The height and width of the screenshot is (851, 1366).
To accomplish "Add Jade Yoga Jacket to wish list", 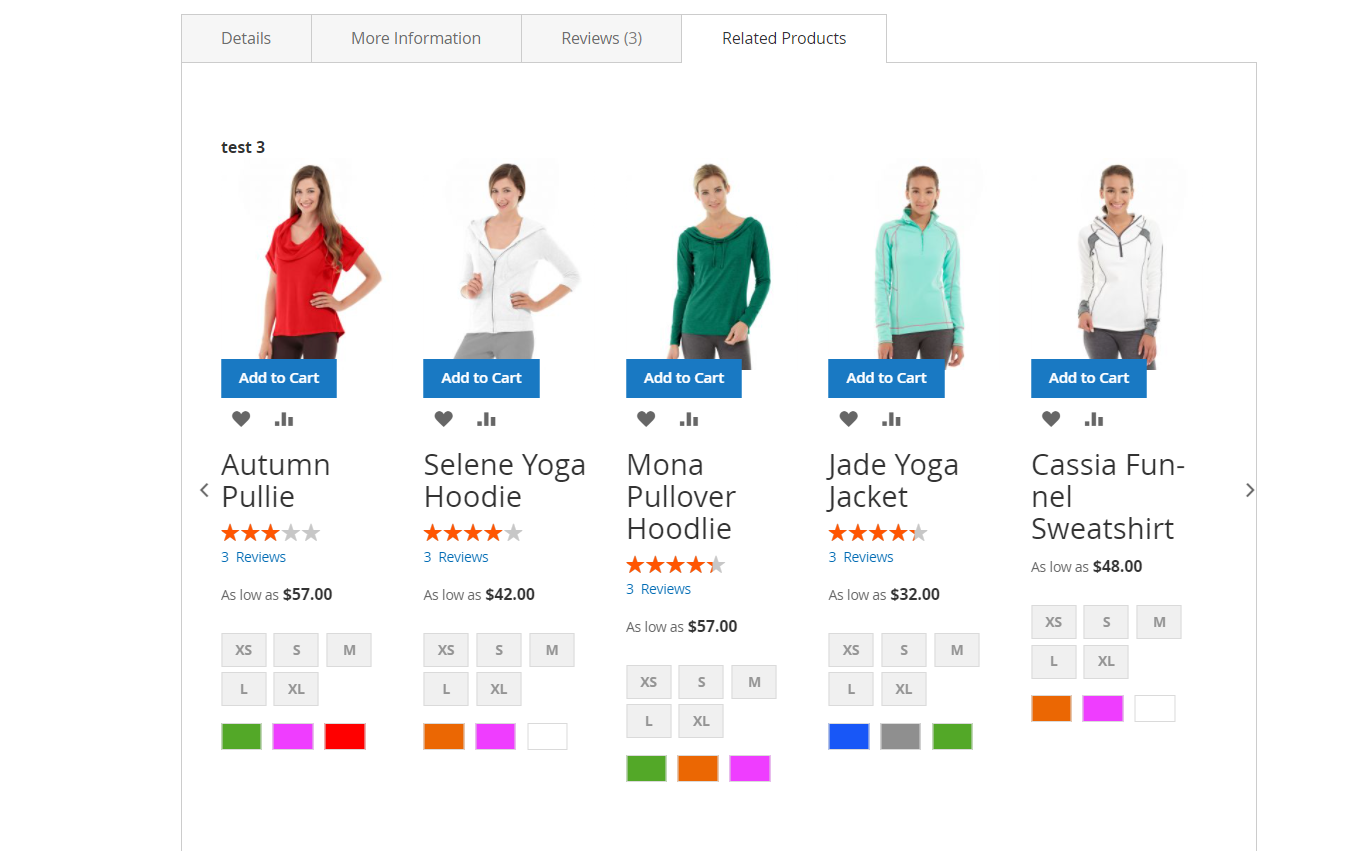I will 848,419.
